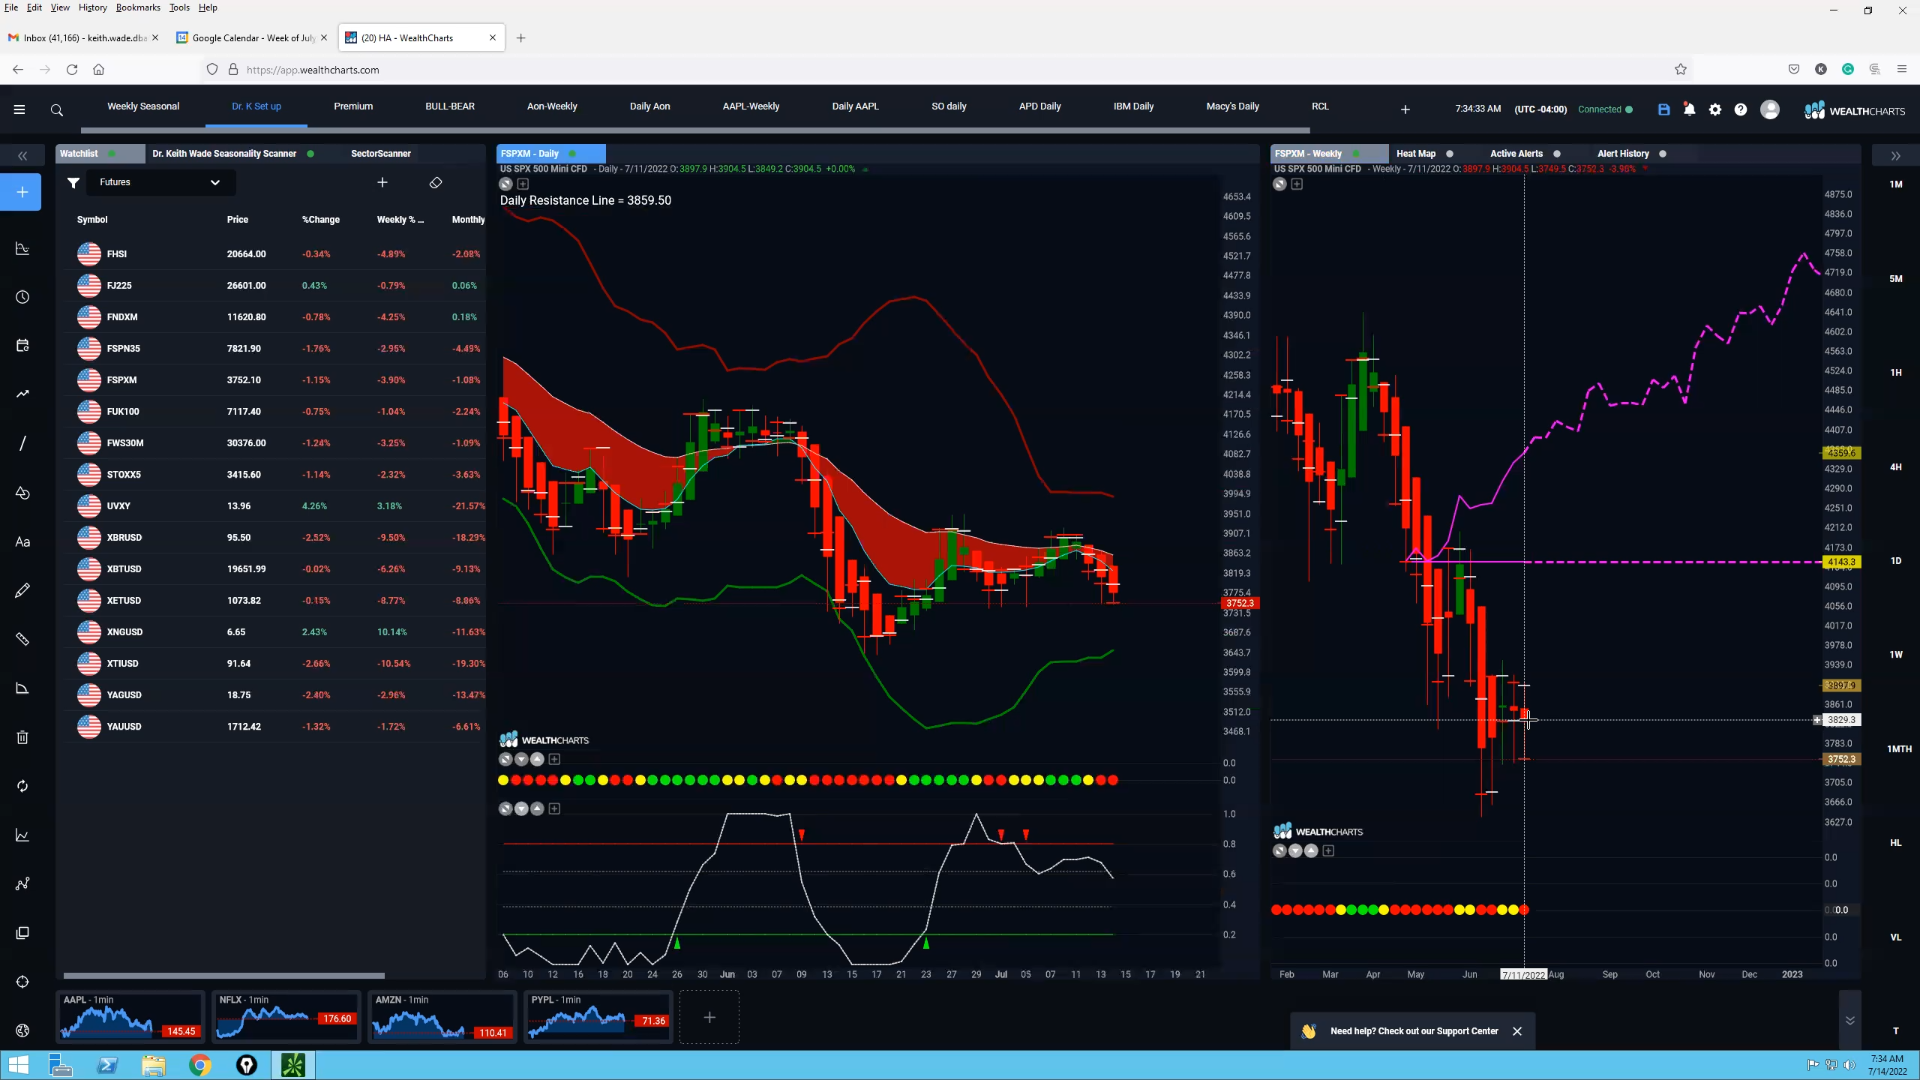Open the settings gear in top bar
The width and height of the screenshot is (1920, 1080).
tap(1715, 110)
